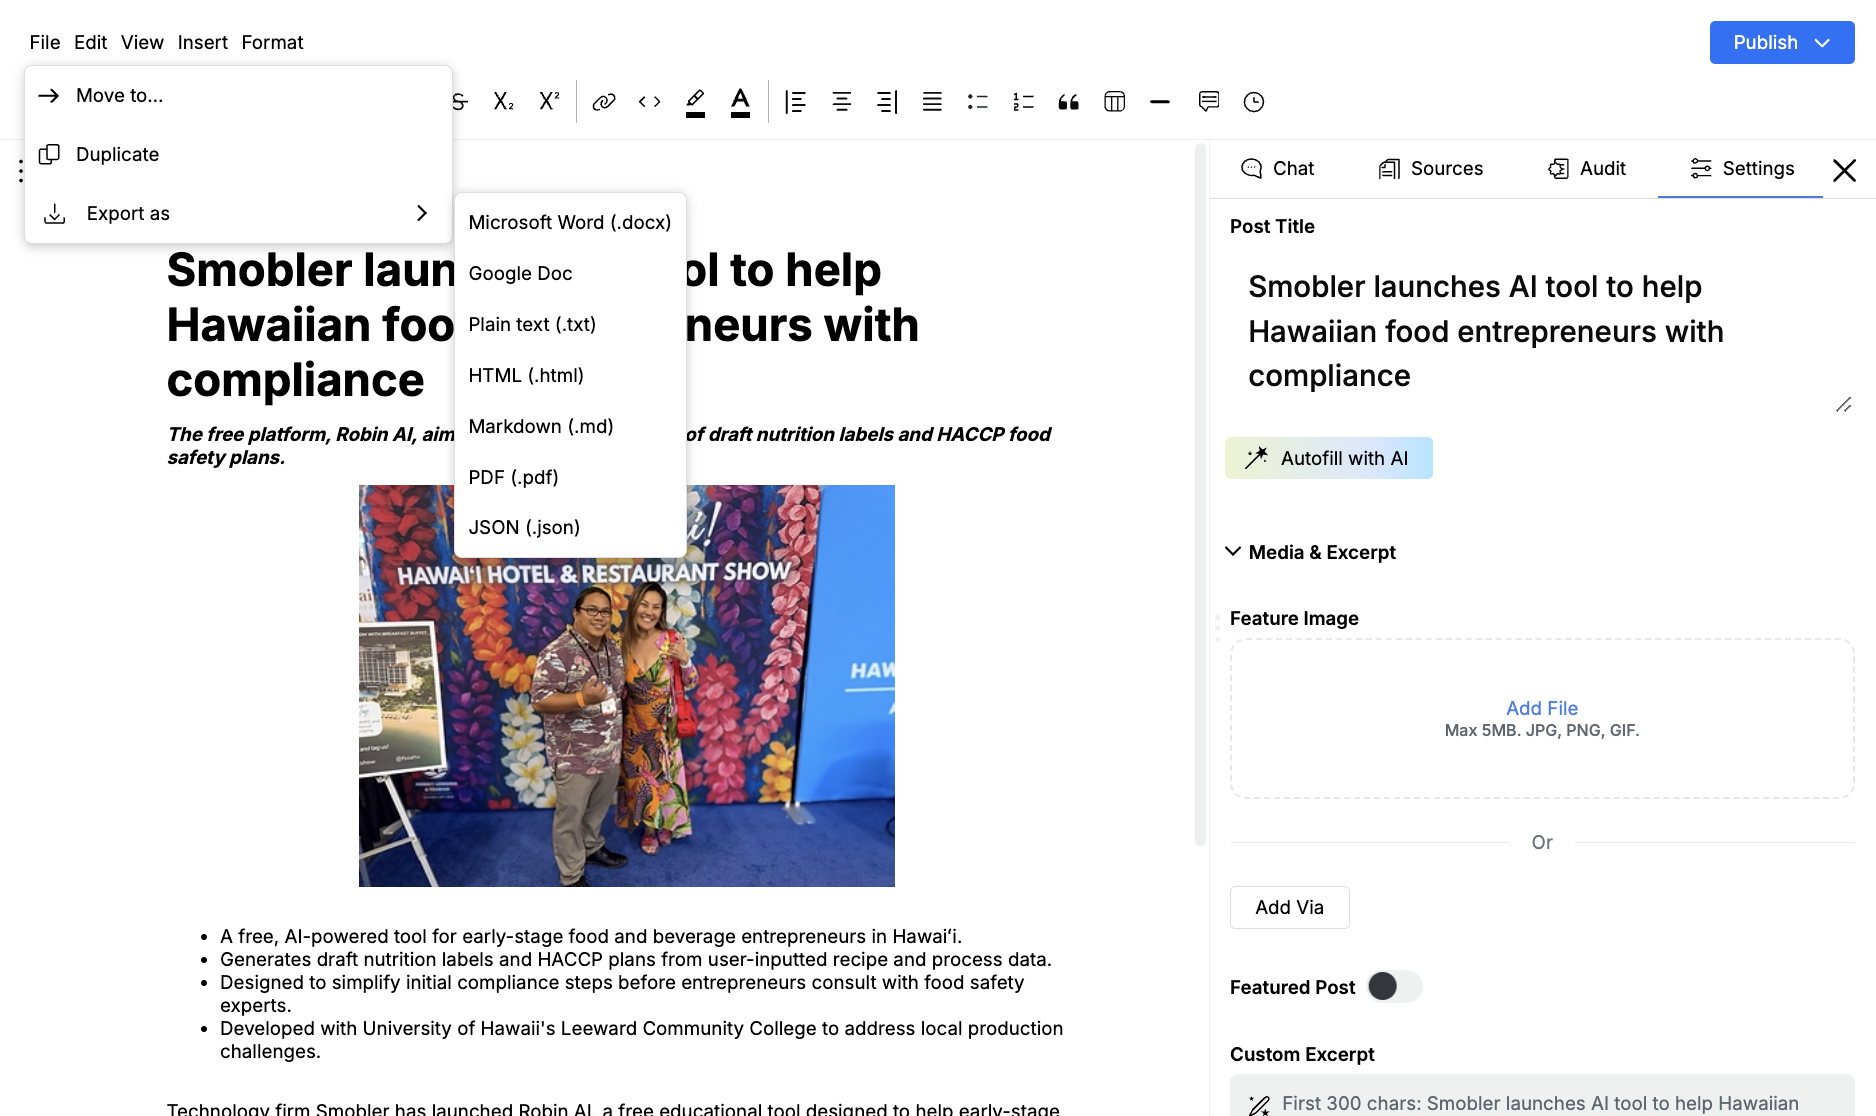Open the text highlight color tool
The width and height of the screenshot is (1876, 1116).
point(695,102)
